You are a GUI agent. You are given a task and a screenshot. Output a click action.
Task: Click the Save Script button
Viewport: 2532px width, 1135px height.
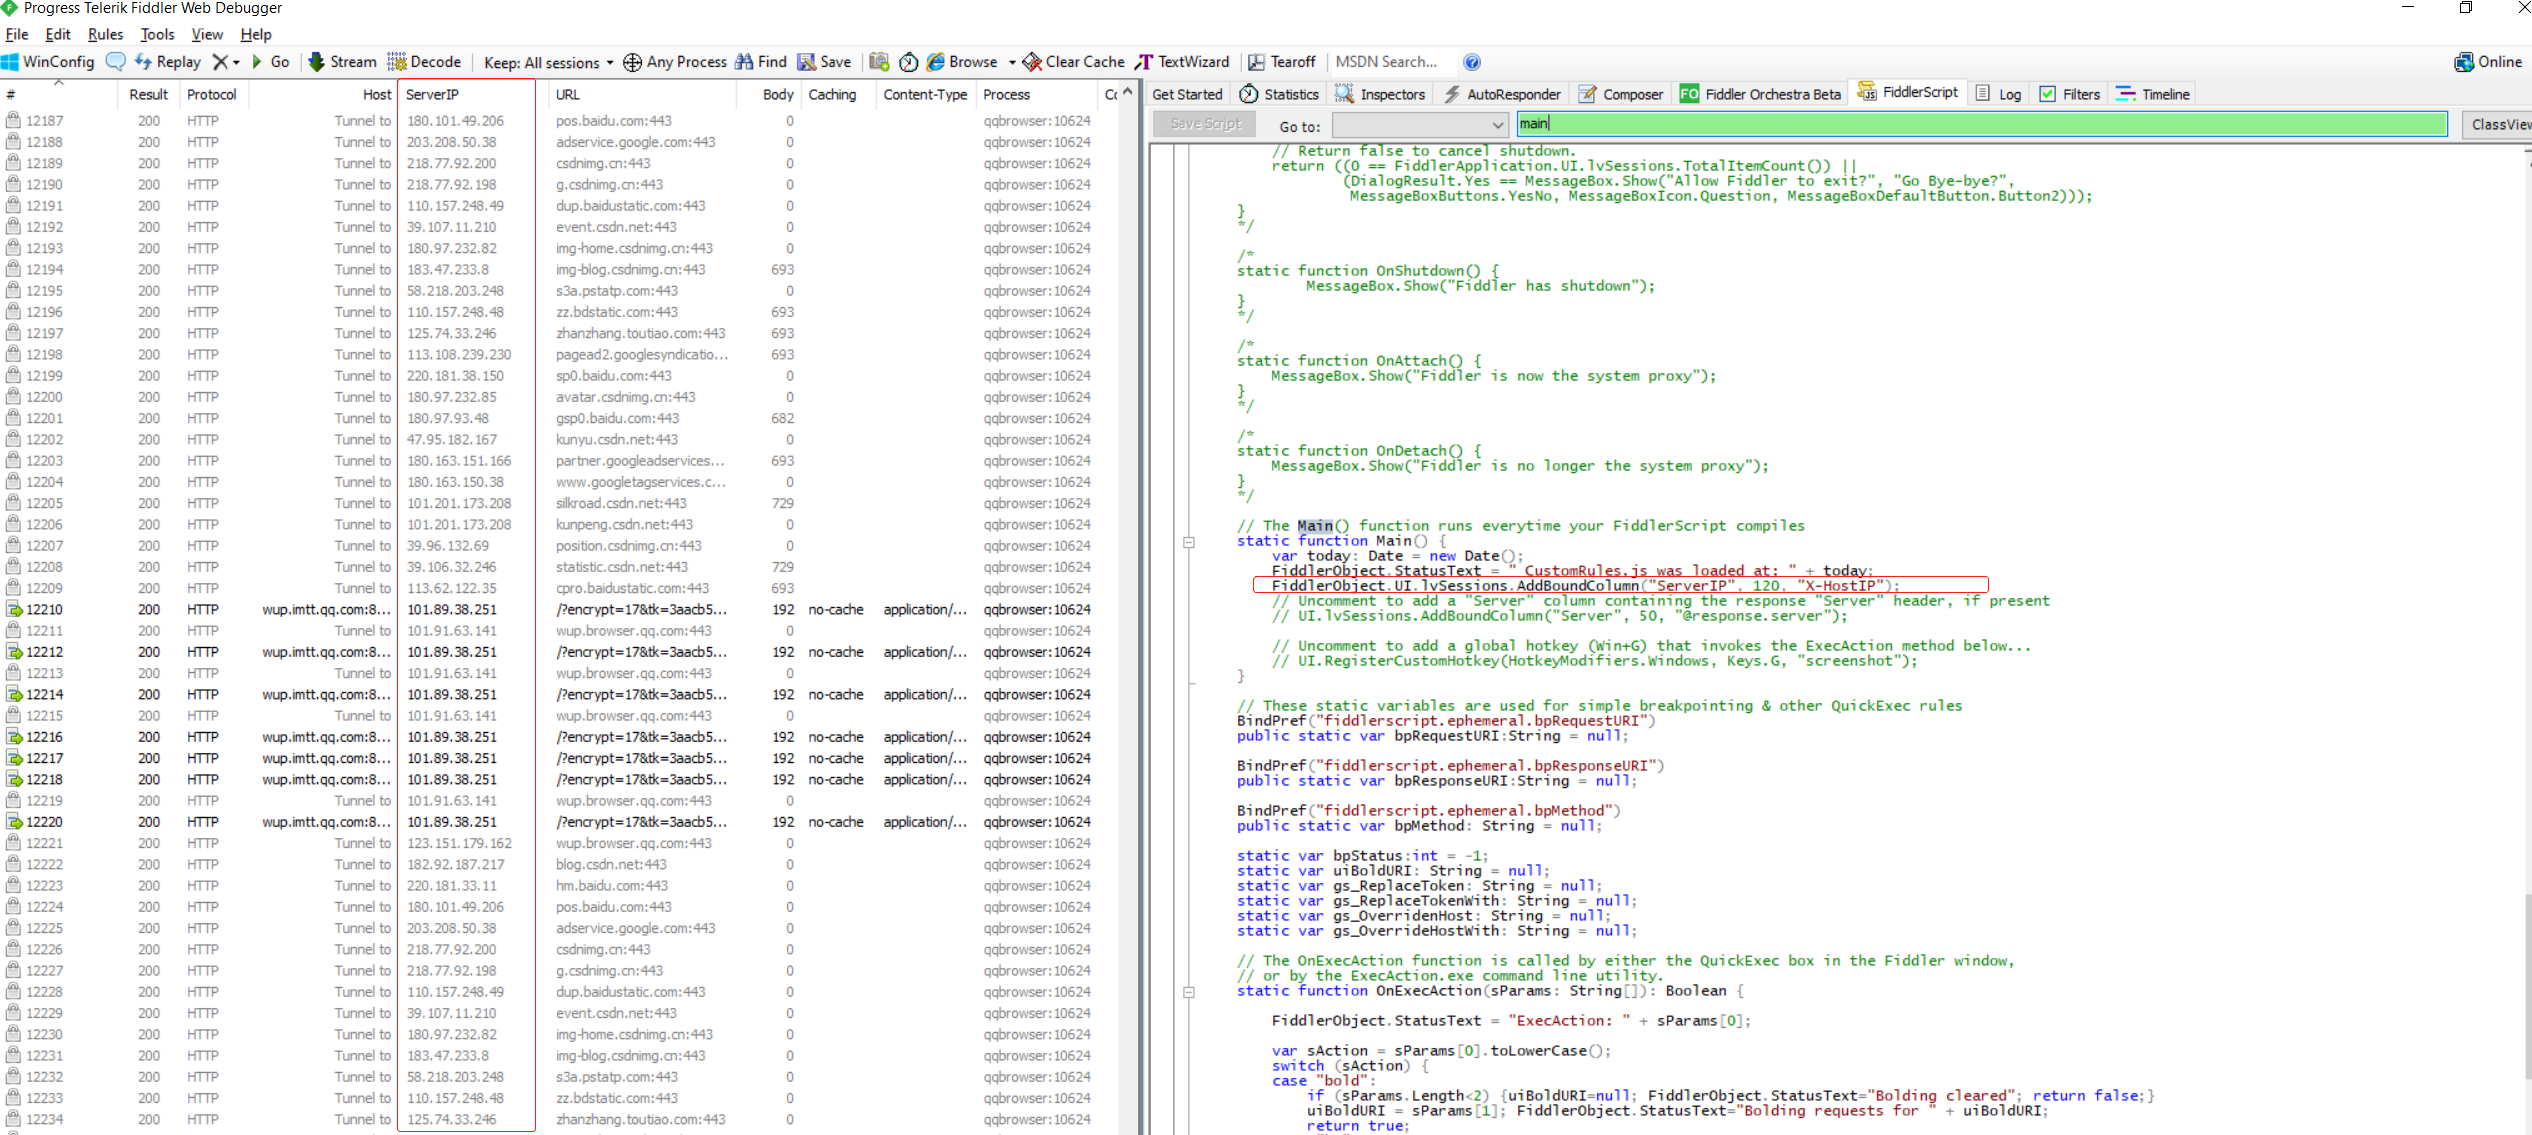click(x=1205, y=124)
